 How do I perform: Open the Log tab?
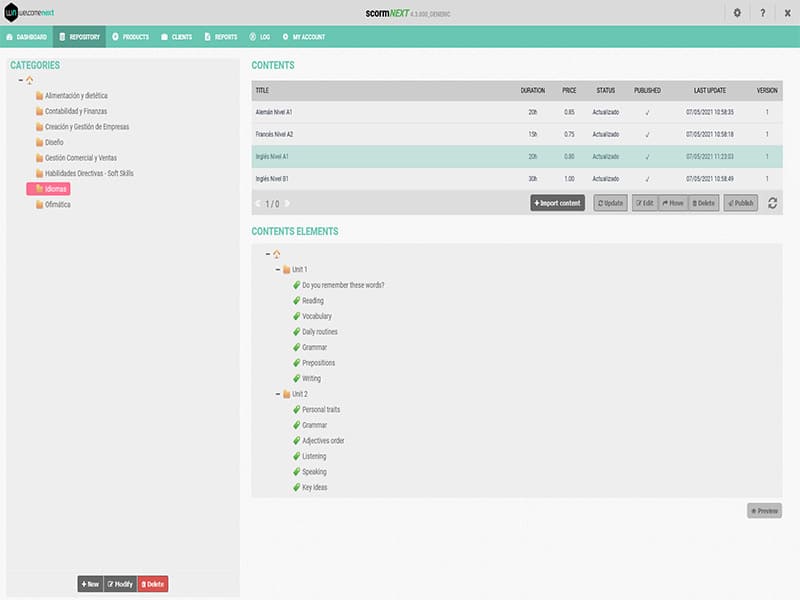[x=260, y=37]
